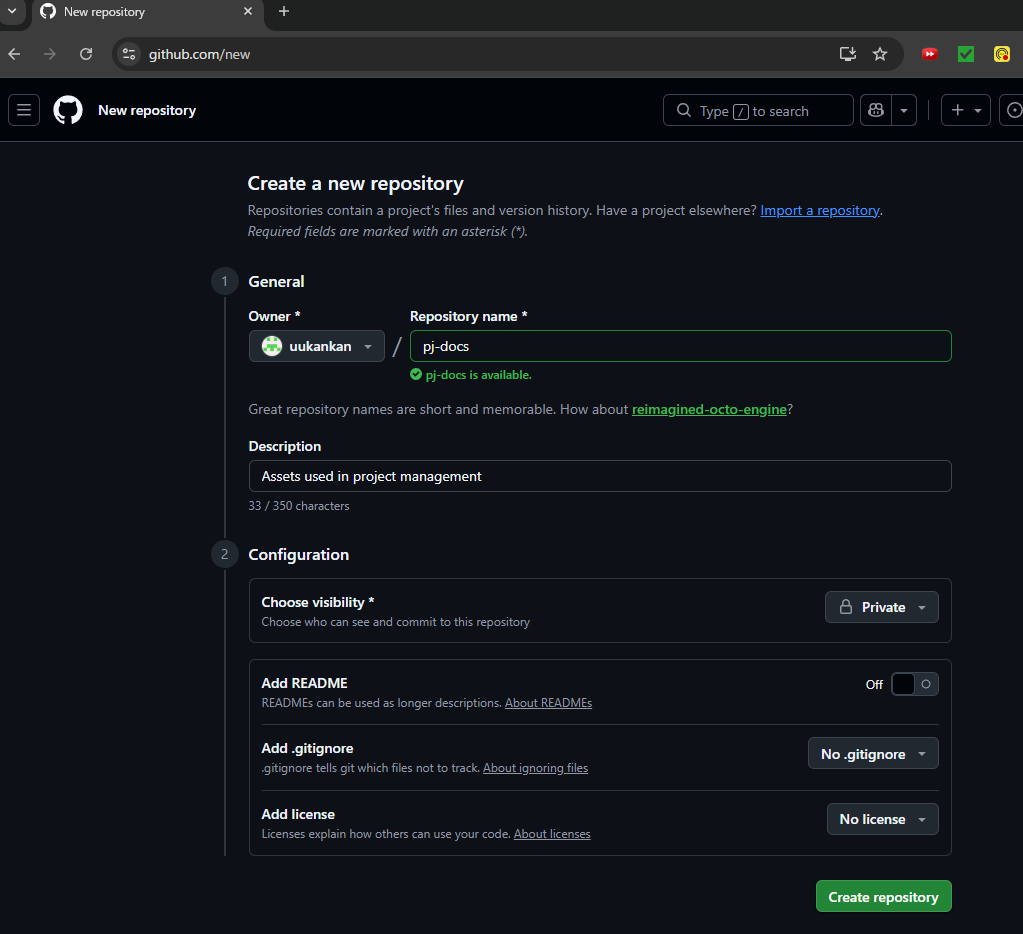View site information icon in address bar
The height and width of the screenshot is (934, 1023).
click(128, 54)
